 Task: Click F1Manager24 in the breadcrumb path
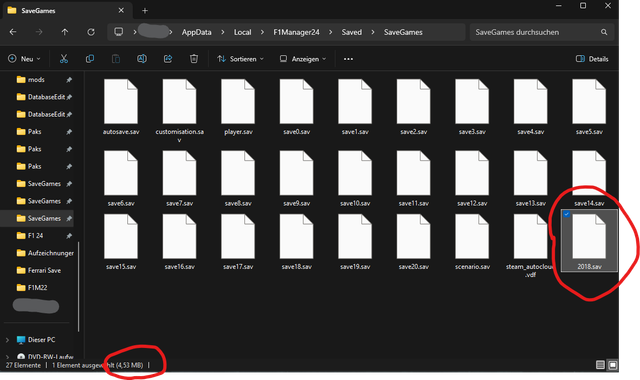pyautogui.click(x=296, y=32)
